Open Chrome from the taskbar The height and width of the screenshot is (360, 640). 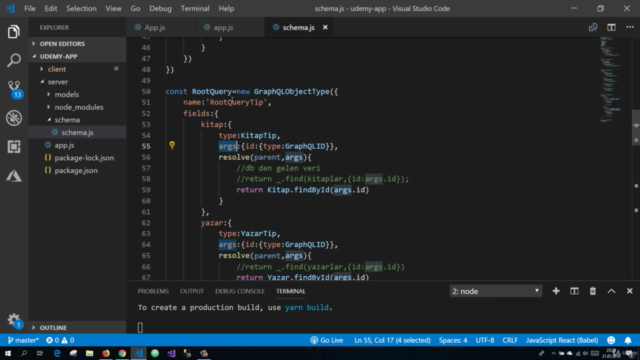coord(122,353)
